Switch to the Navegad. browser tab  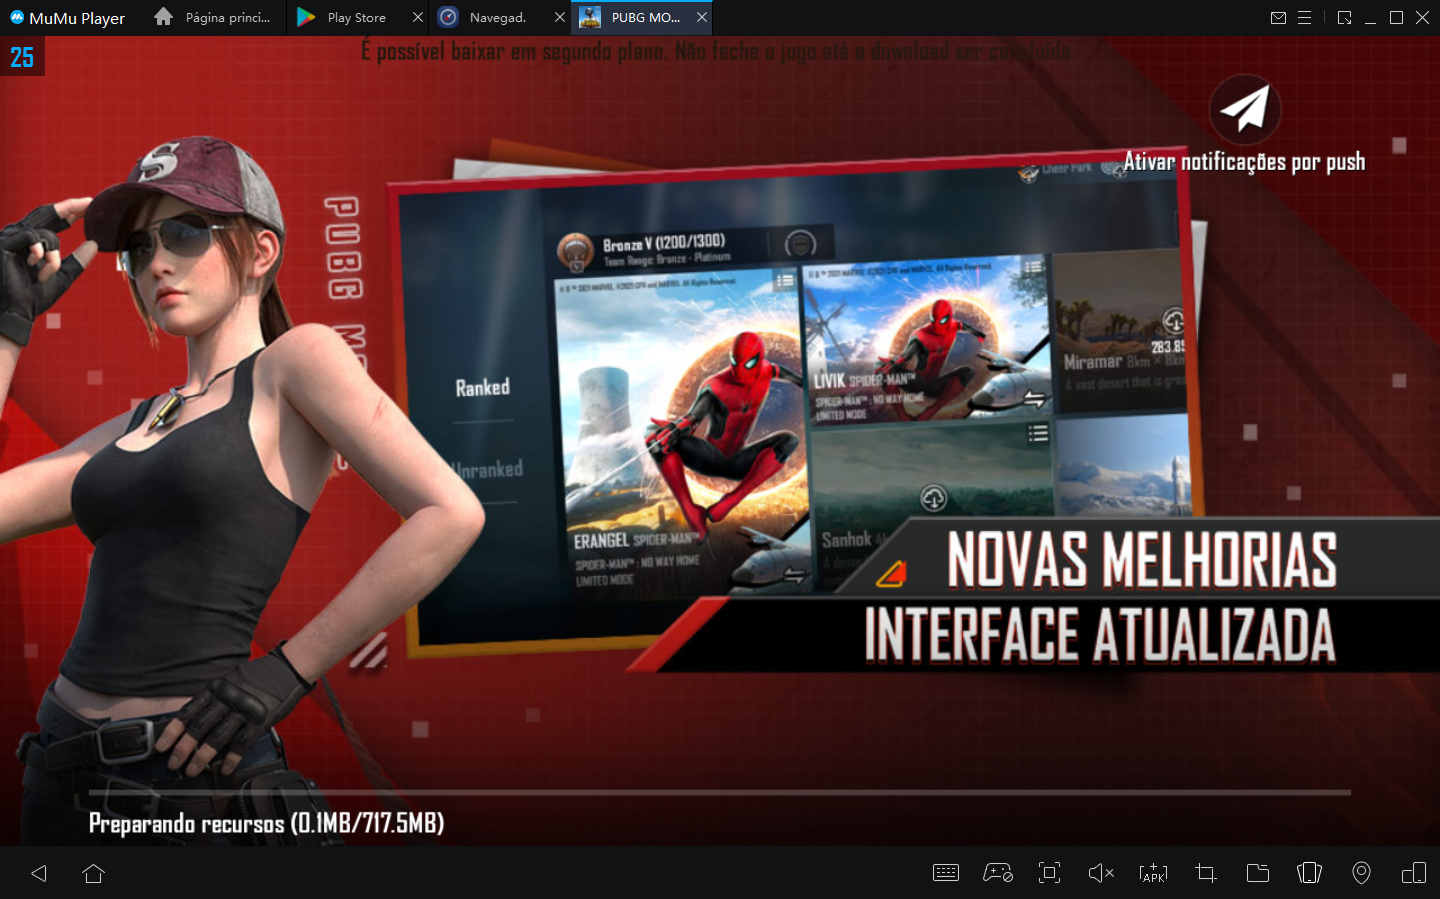(497, 17)
